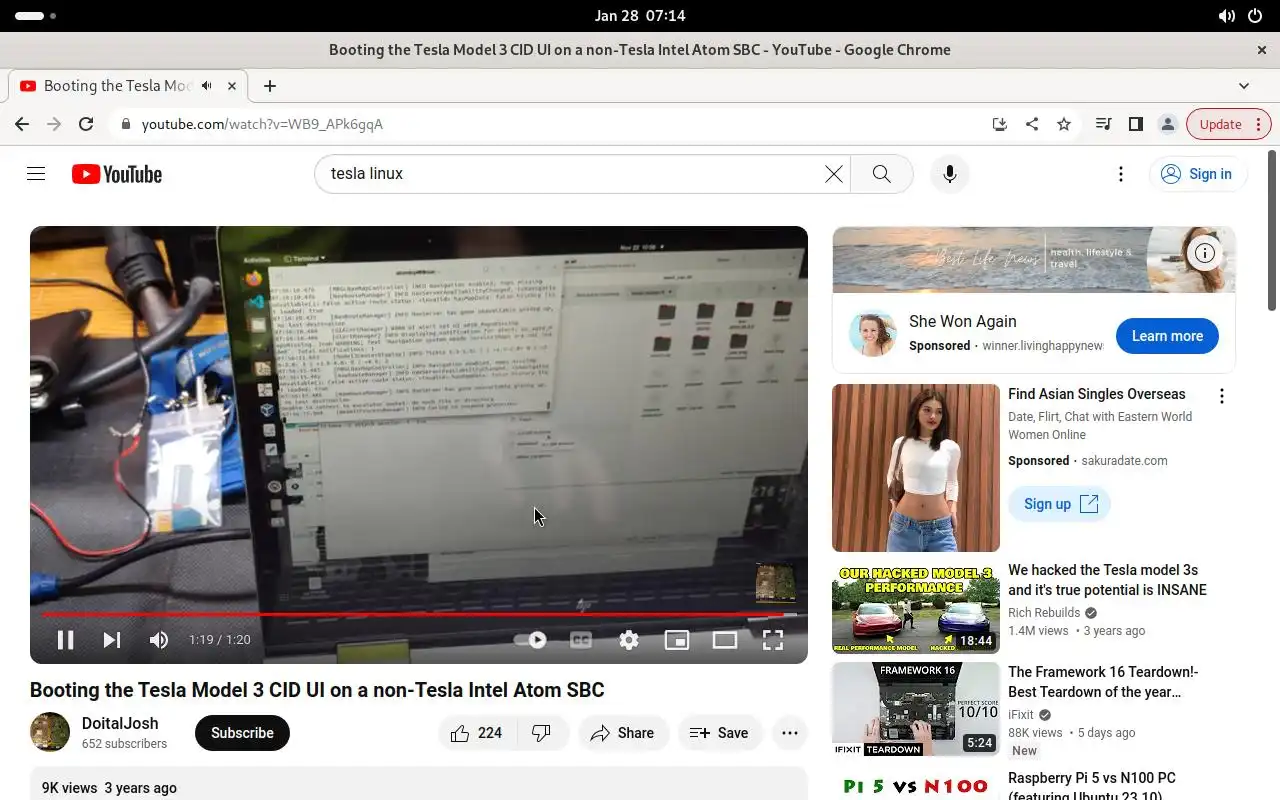Mute the tab audio icon
The height and width of the screenshot is (800, 1280).
[206, 86]
